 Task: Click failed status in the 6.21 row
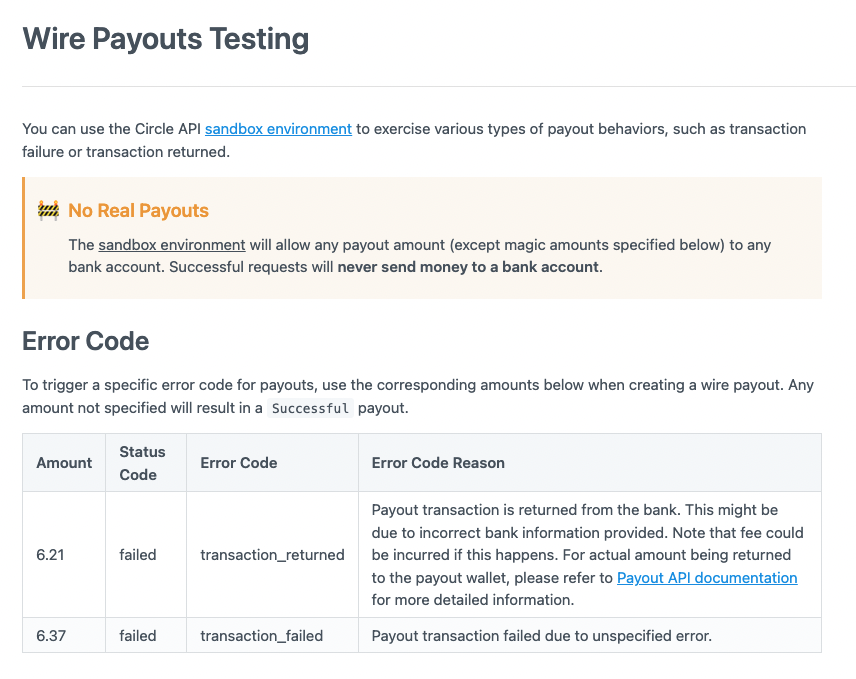pos(138,555)
